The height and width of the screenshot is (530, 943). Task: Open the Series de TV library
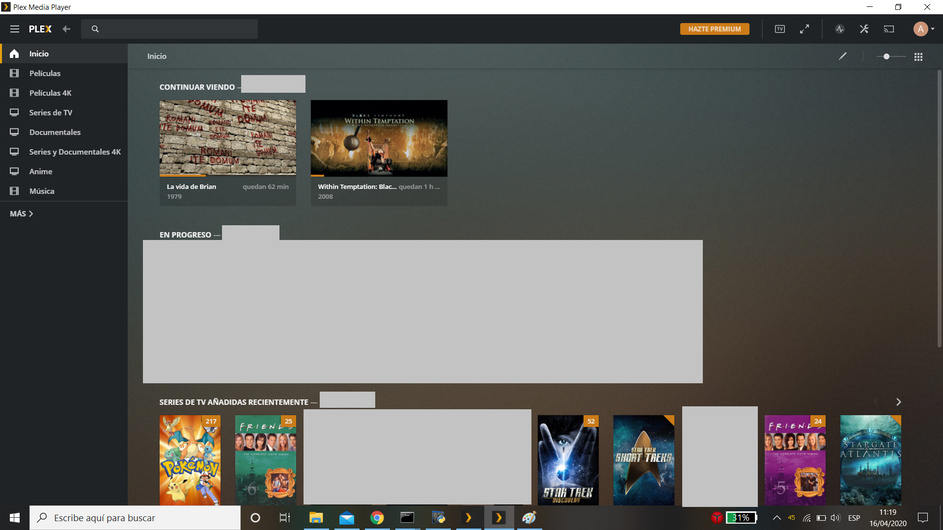tap(64, 112)
